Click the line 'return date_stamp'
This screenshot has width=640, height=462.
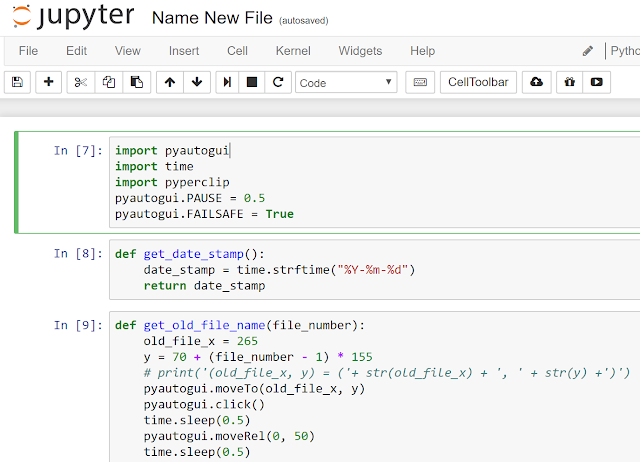(204, 286)
